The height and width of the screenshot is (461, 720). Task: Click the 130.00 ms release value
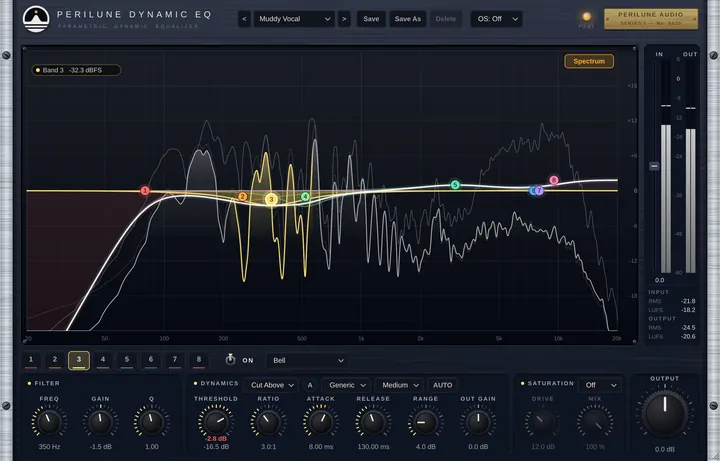click(373, 447)
